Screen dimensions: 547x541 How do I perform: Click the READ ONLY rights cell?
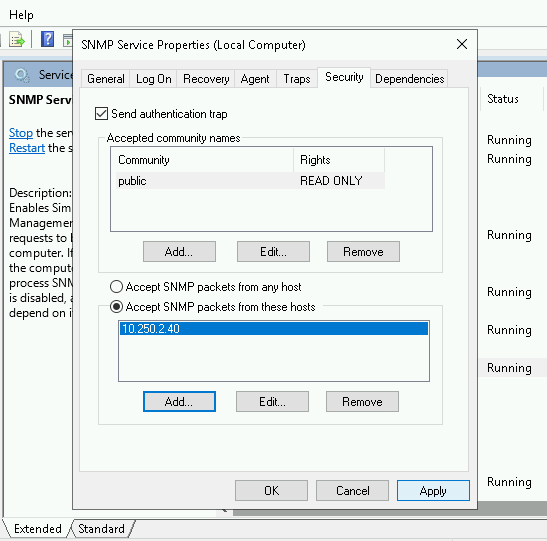(x=331, y=181)
